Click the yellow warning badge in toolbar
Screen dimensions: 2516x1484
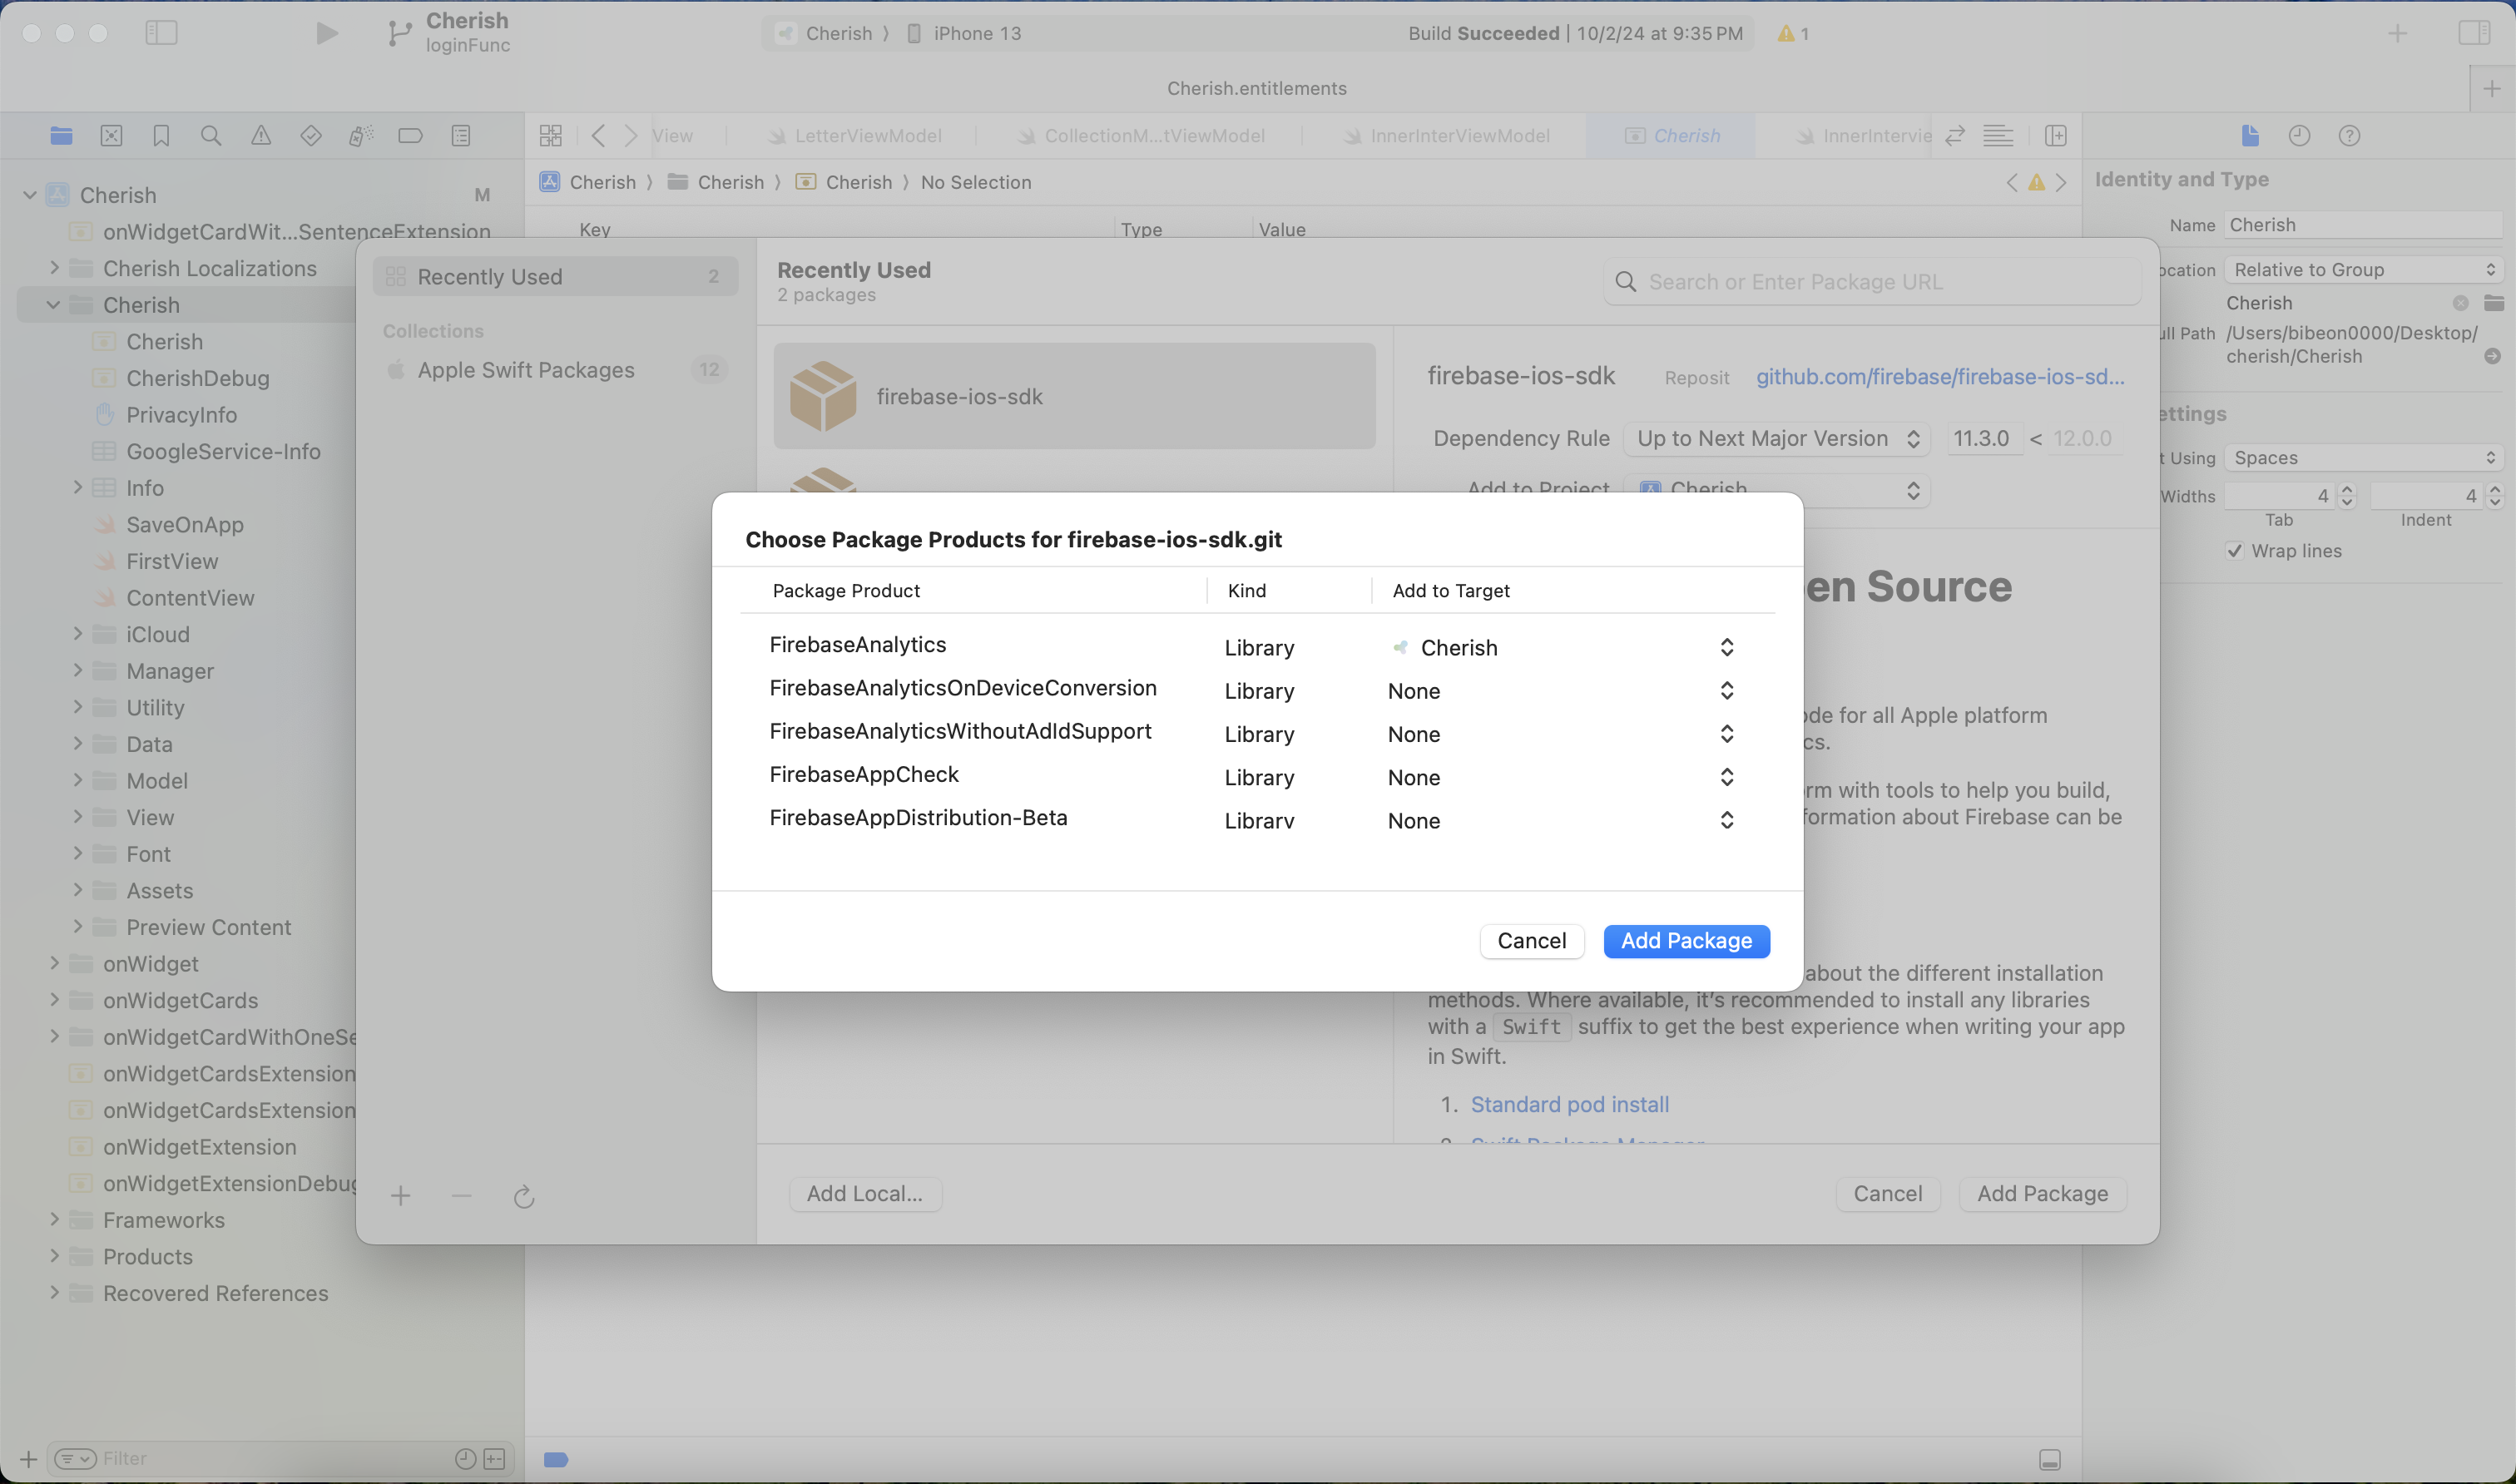(1793, 34)
